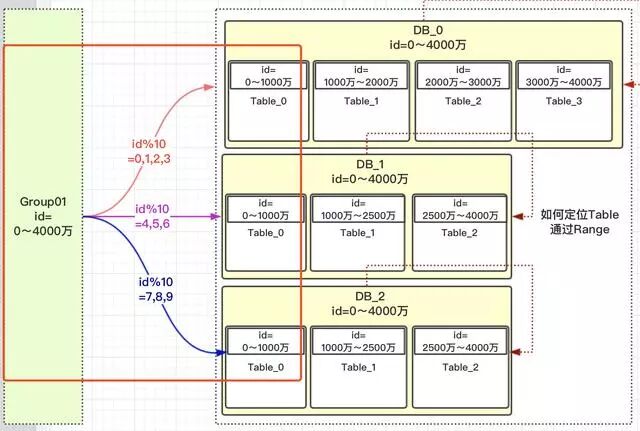
Task: Select the id%10 =4,5,6 label
Action: (152, 216)
